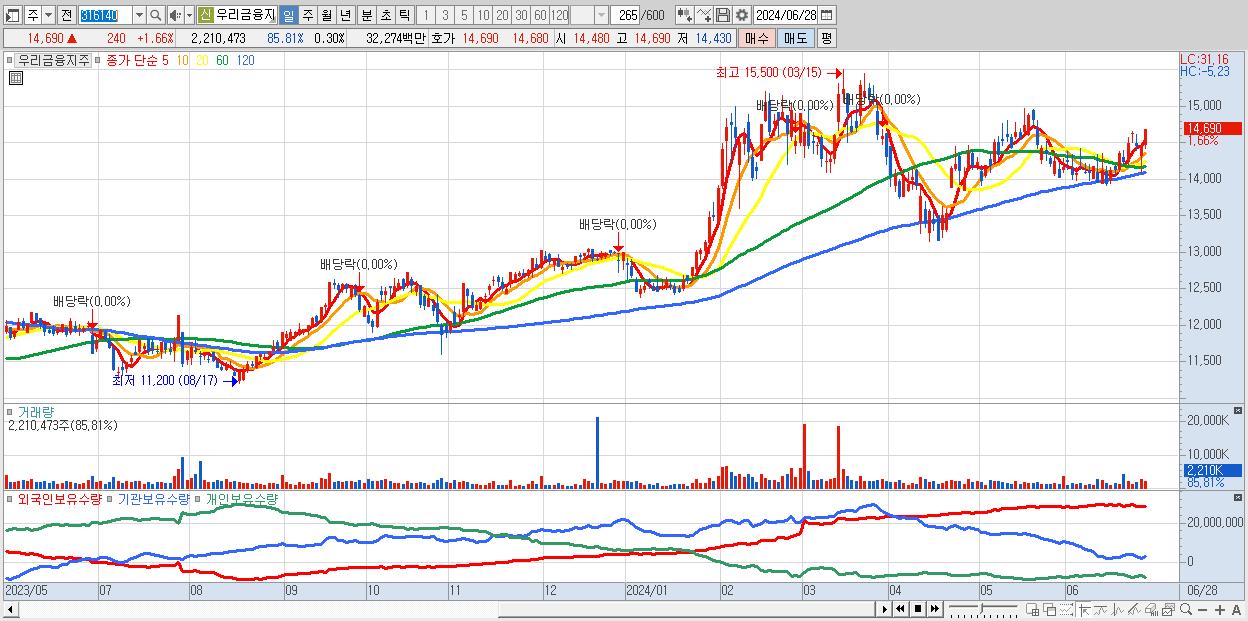Choose the 20 interval button

502,15
